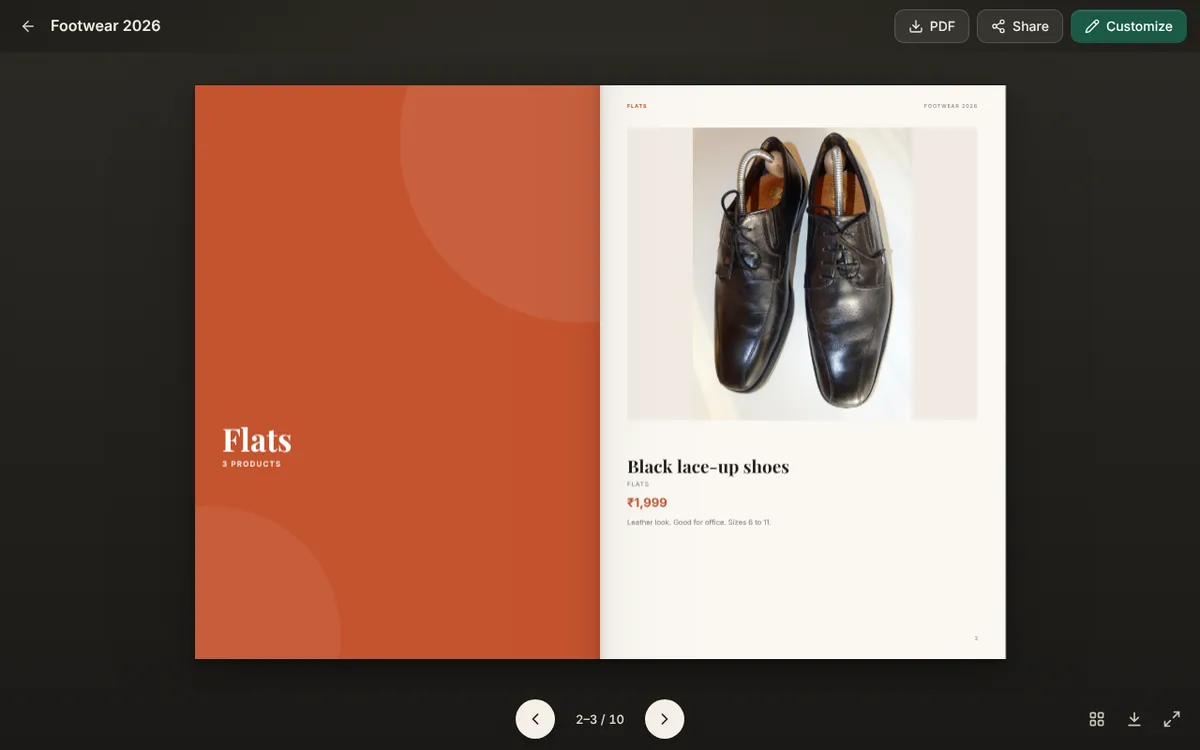Click the 'Footwear 2026' title in header
The width and height of the screenshot is (1200, 750).
click(x=105, y=26)
